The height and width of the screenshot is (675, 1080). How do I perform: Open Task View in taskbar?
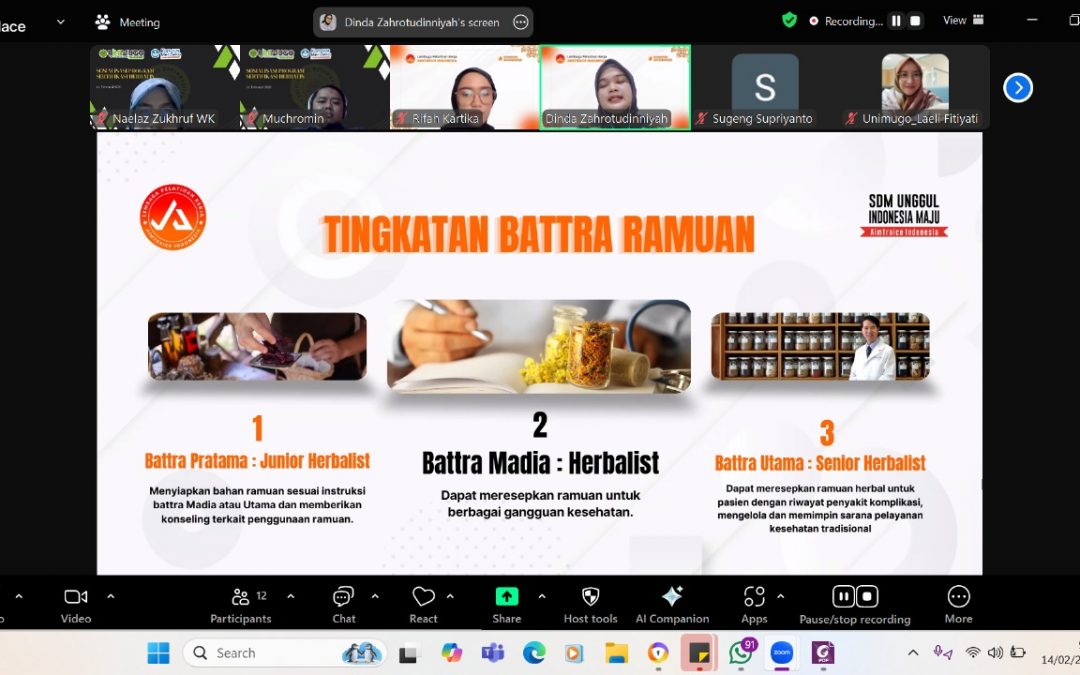point(408,653)
